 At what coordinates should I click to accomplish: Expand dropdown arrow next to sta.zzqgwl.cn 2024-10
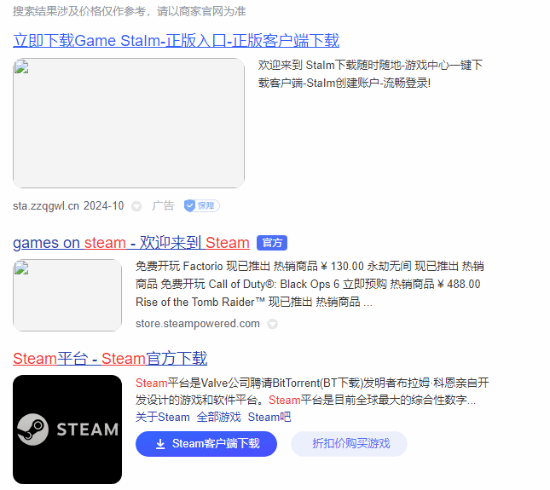click(x=136, y=206)
